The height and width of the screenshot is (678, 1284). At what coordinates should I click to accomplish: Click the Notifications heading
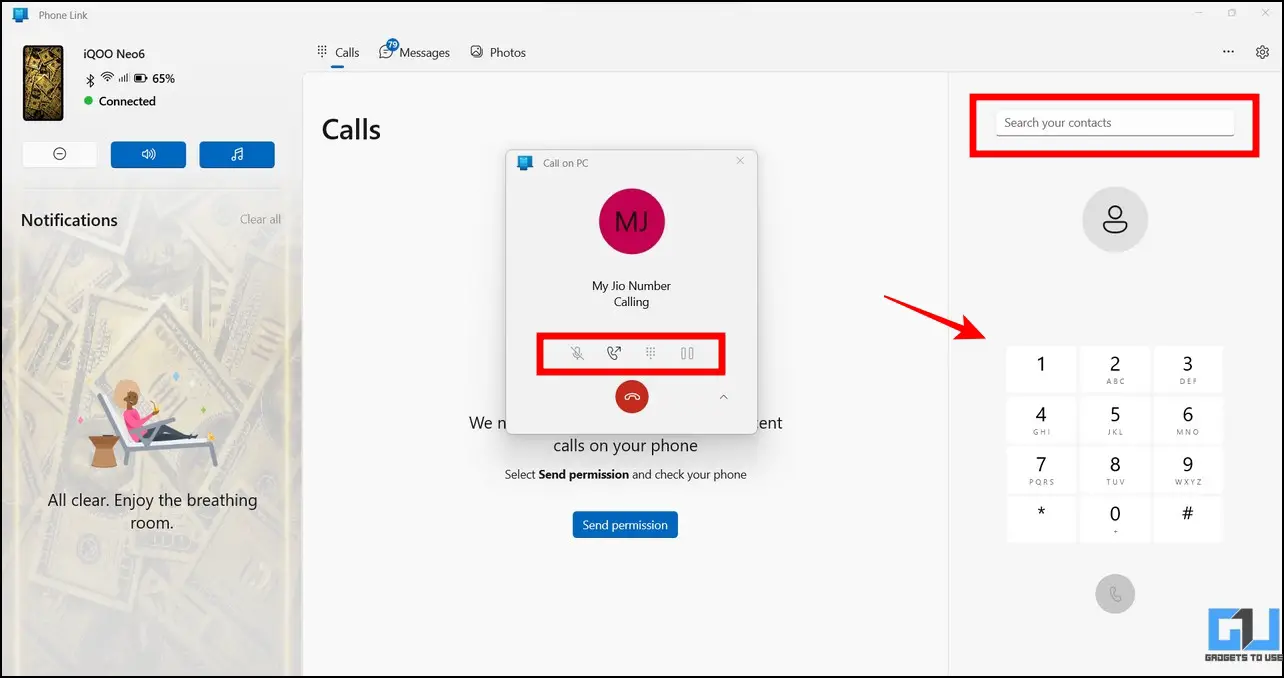pos(69,220)
